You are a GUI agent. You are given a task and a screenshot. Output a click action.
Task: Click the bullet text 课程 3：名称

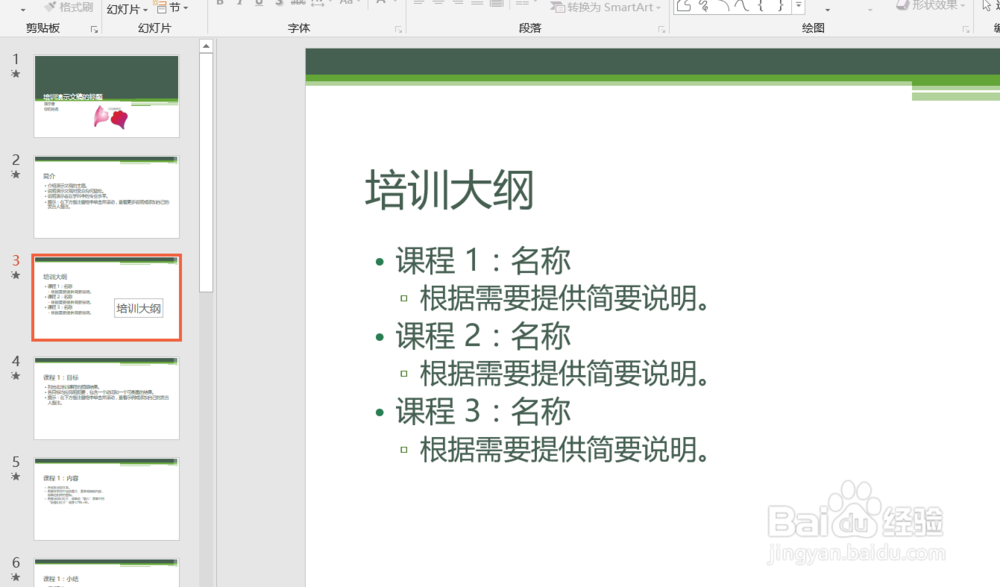coord(483,411)
